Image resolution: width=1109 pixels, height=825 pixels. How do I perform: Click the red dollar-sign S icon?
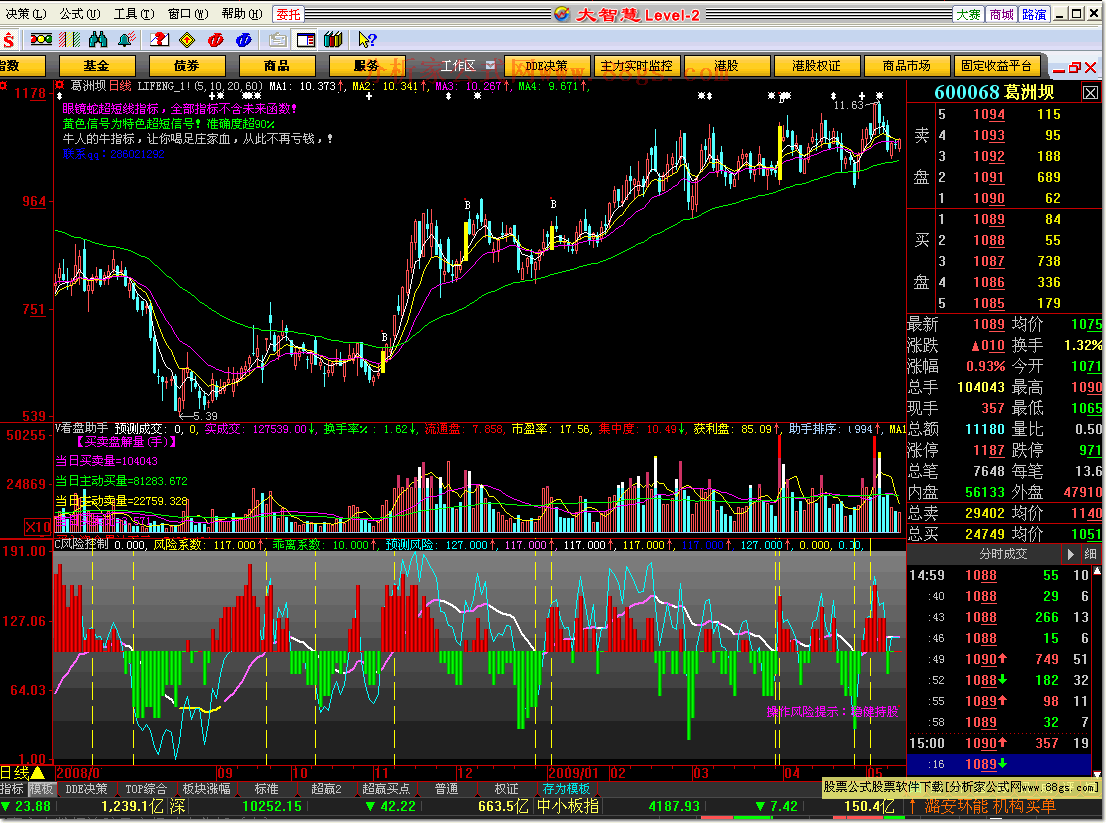coord(8,40)
